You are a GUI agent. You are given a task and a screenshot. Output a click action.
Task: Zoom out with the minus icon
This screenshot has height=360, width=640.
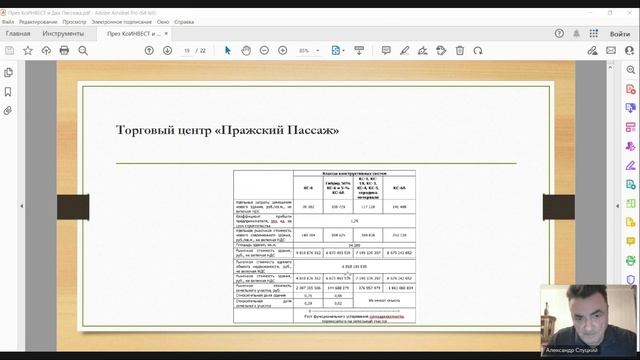click(264, 51)
